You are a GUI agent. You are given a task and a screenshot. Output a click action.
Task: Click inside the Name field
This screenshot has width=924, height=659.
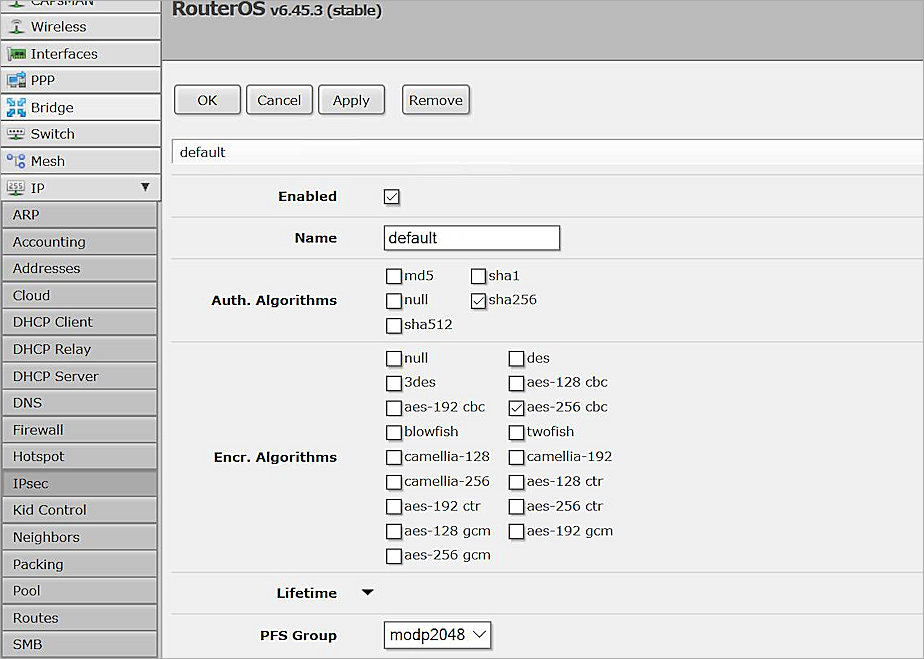[470, 238]
